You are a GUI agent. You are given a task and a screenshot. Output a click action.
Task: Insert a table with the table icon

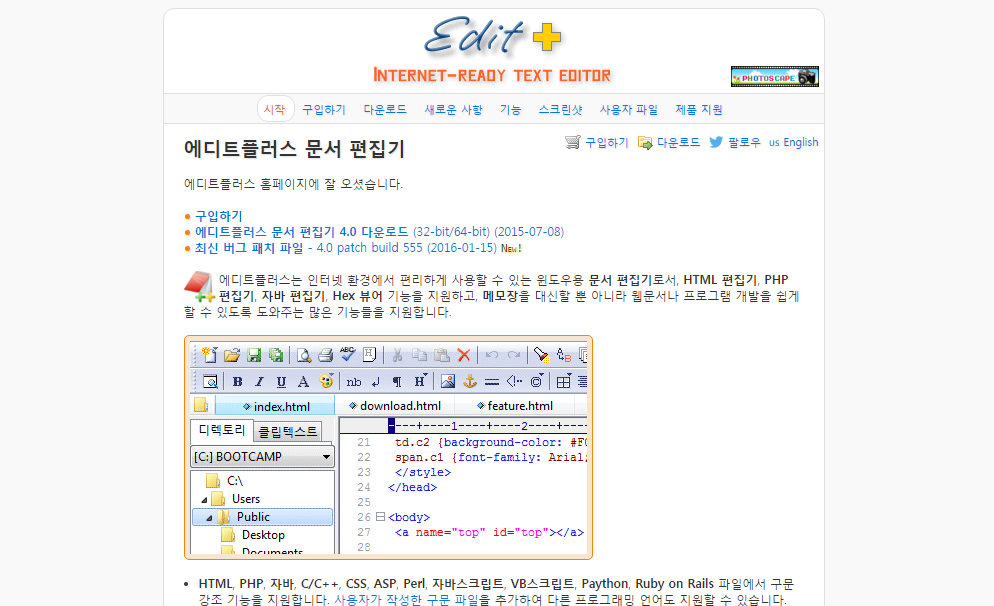[563, 381]
